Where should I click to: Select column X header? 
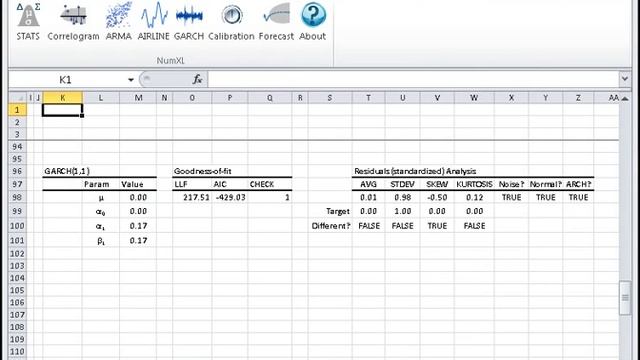(511, 98)
